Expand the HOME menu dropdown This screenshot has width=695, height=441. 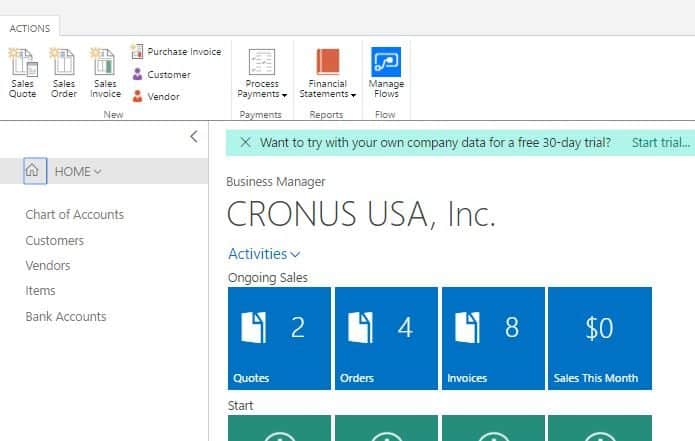(x=78, y=171)
